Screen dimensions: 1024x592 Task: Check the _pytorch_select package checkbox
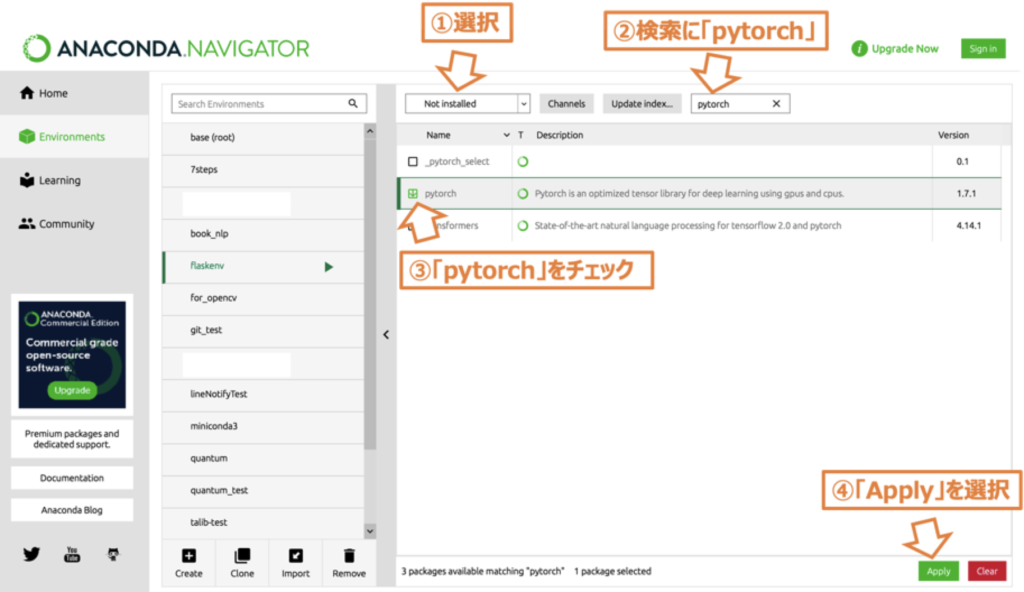click(x=413, y=161)
